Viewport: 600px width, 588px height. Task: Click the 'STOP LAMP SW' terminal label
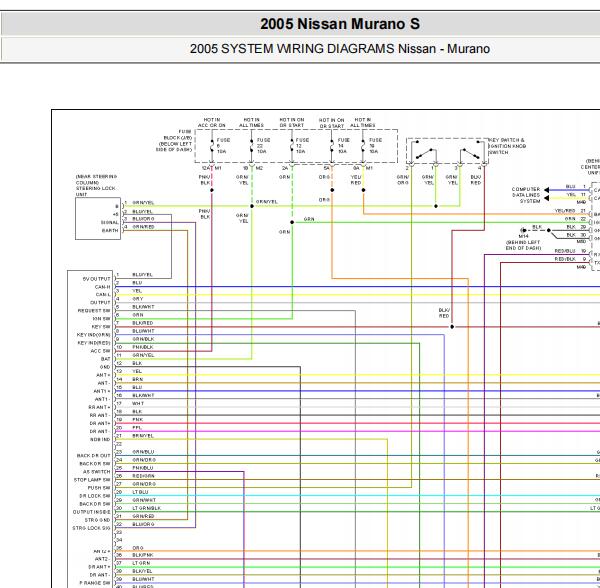point(92,480)
